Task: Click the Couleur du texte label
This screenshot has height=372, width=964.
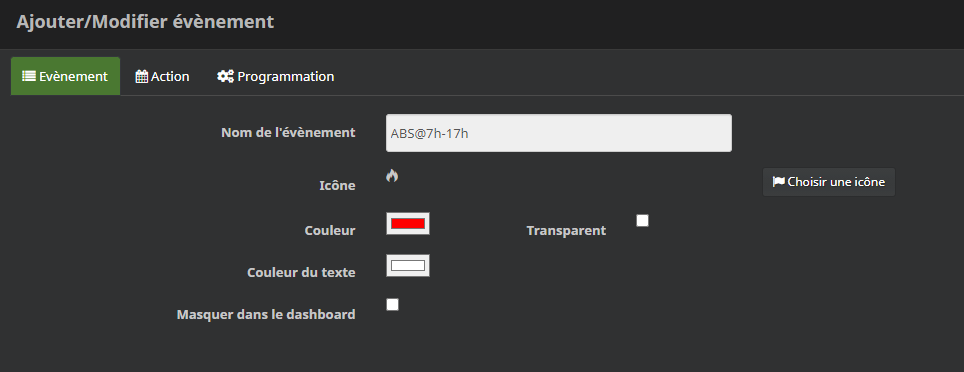Action: (x=301, y=272)
